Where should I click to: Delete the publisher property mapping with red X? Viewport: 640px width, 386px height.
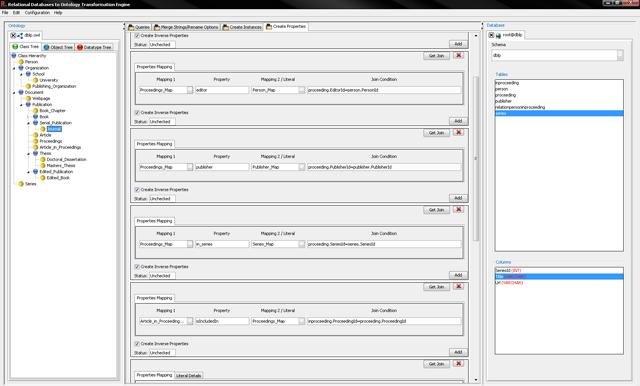pyautogui.click(x=459, y=132)
